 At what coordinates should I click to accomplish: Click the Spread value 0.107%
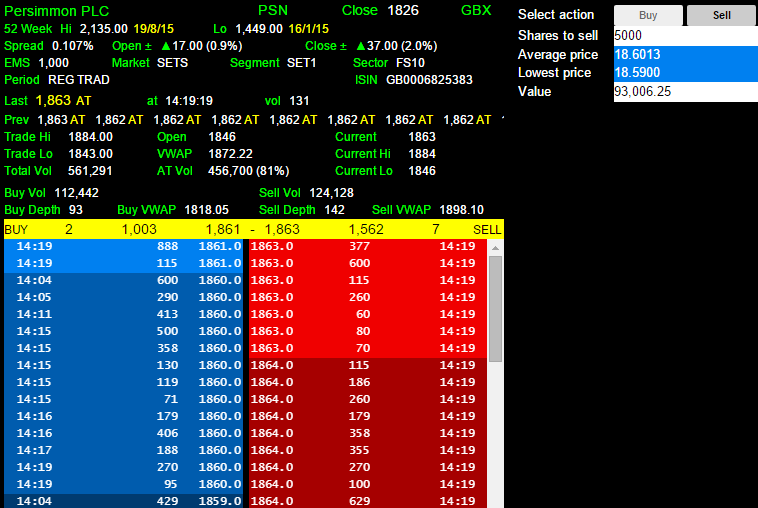[73, 46]
